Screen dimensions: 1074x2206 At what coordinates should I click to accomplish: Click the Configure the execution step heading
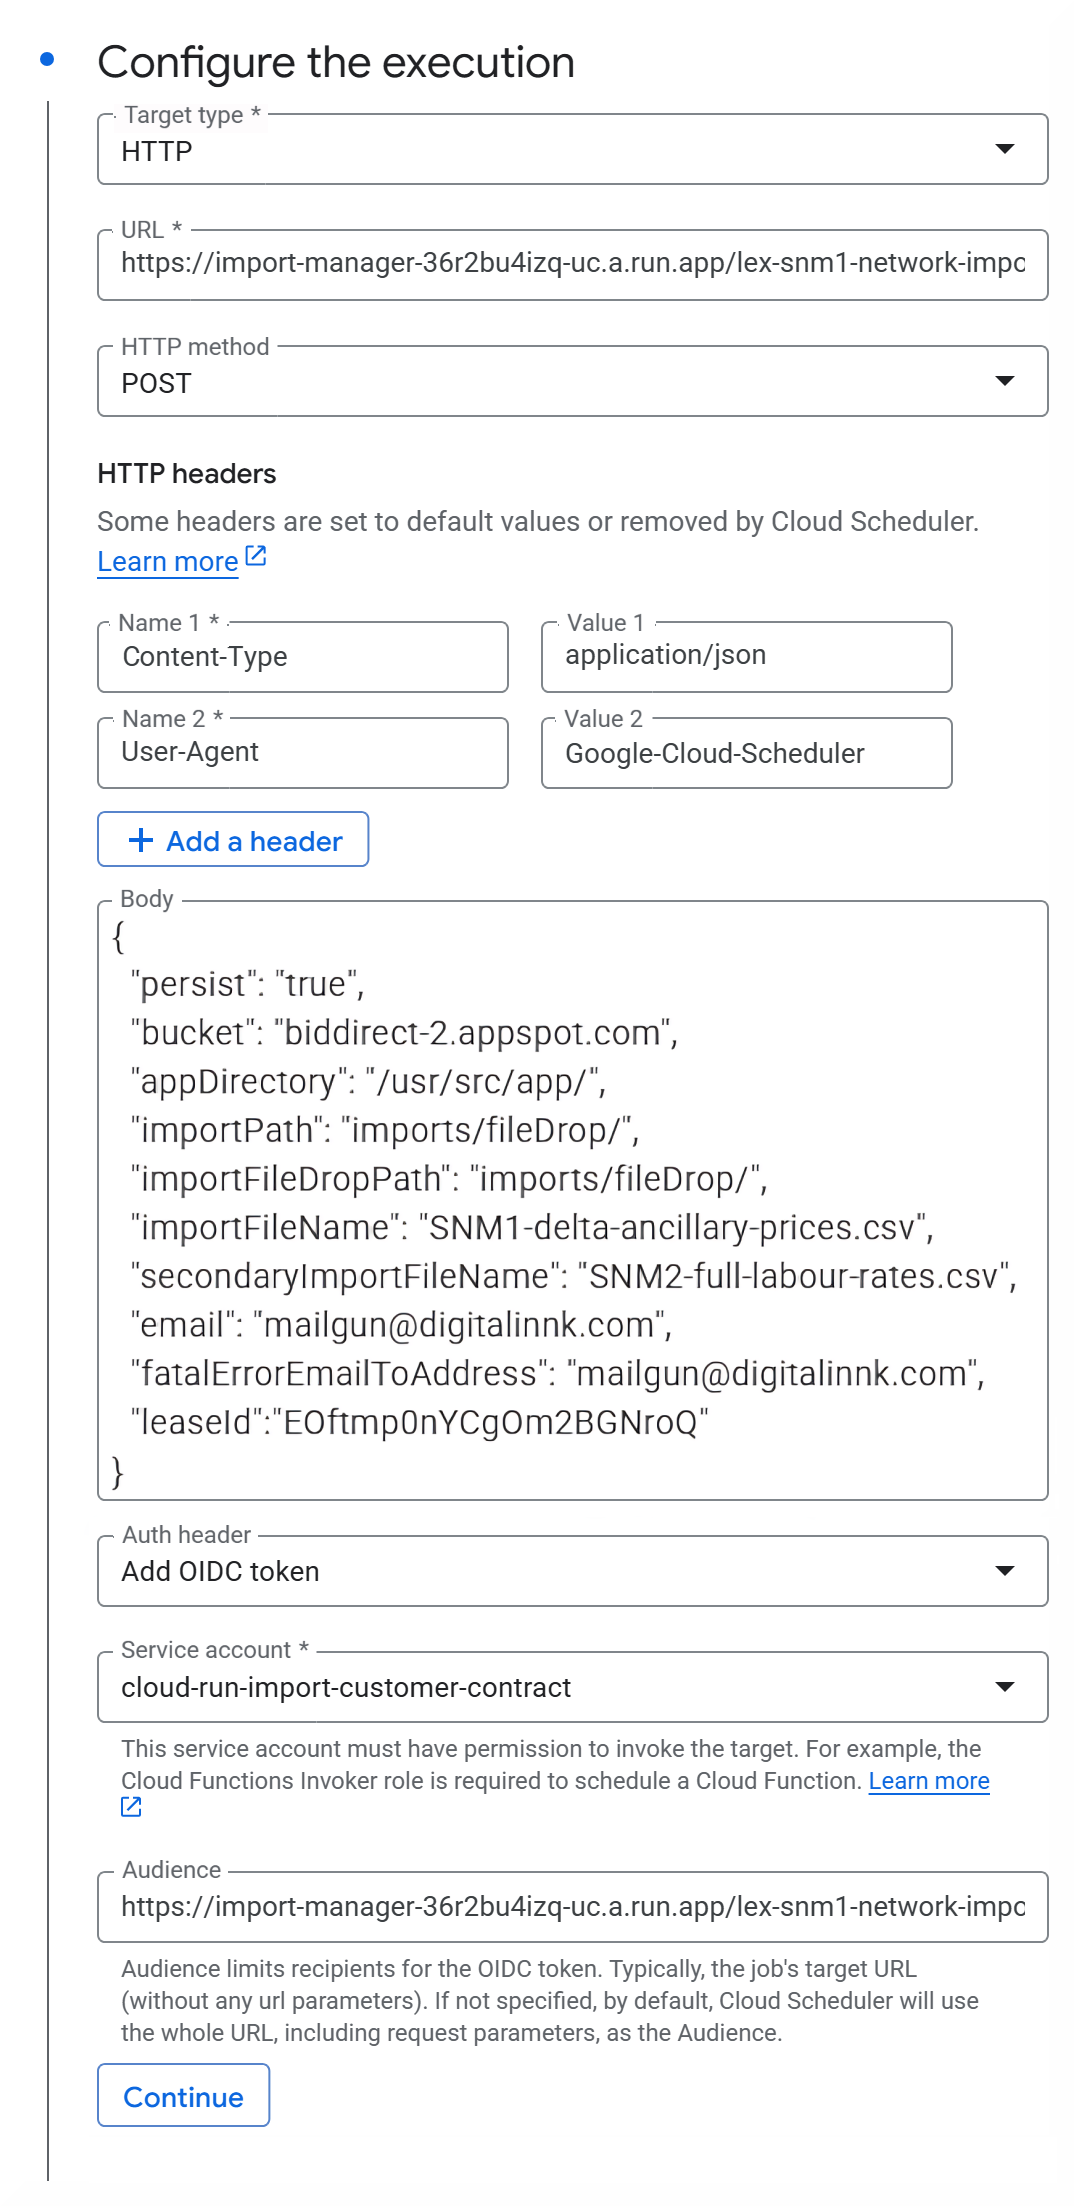click(336, 62)
